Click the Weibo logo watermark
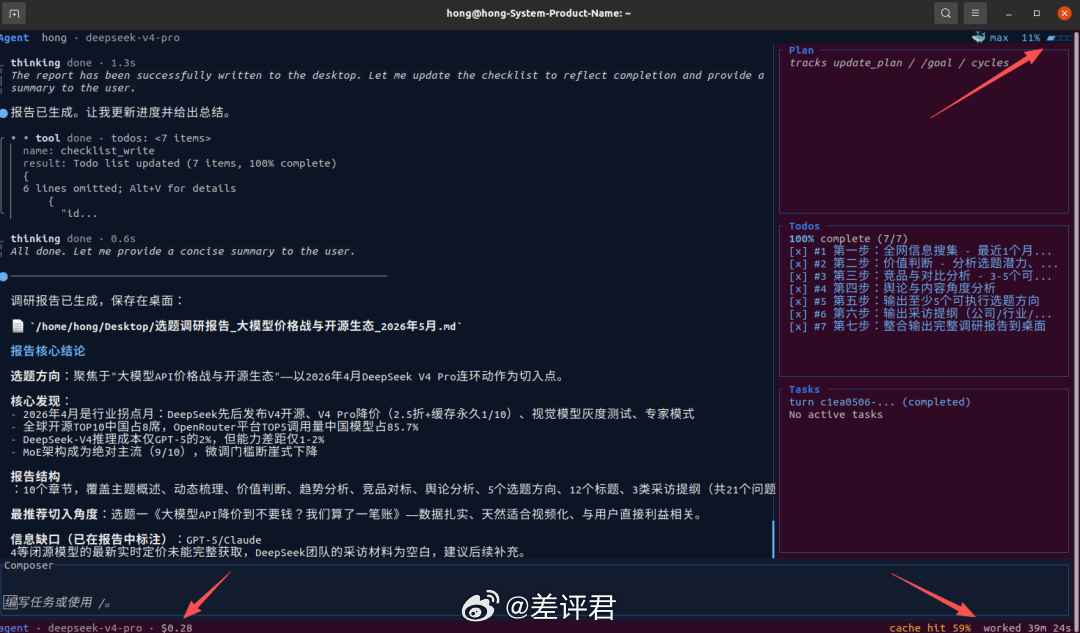The width and height of the screenshot is (1080, 633). tap(480, 606)
